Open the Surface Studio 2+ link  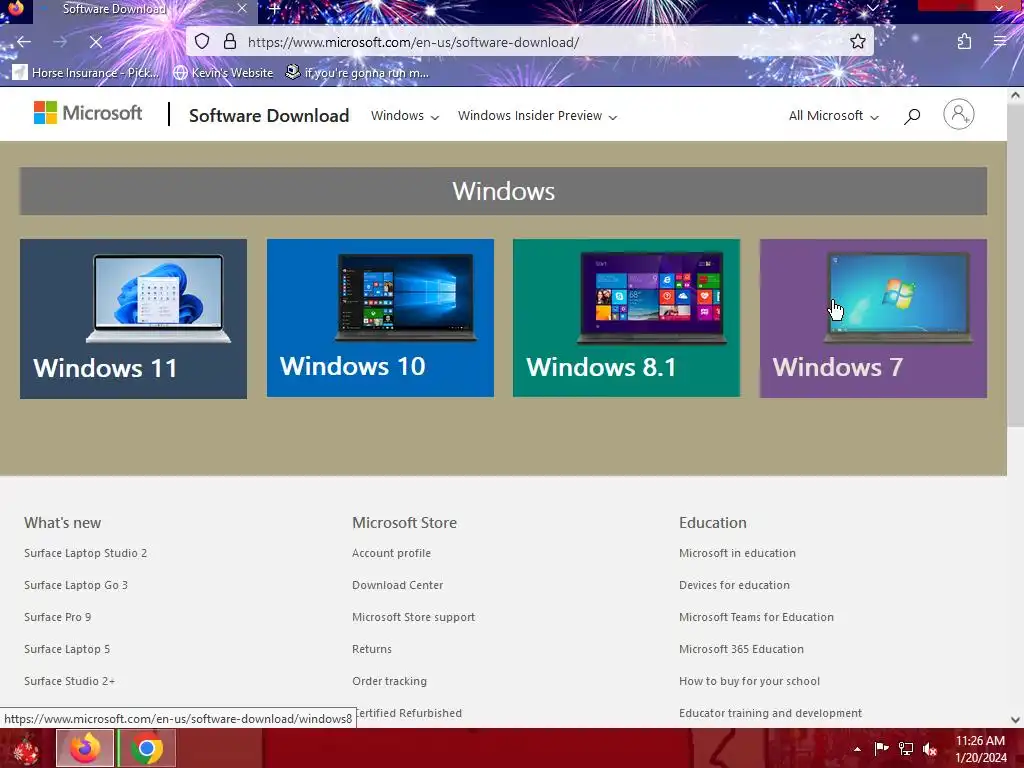(x=70, y=681)
